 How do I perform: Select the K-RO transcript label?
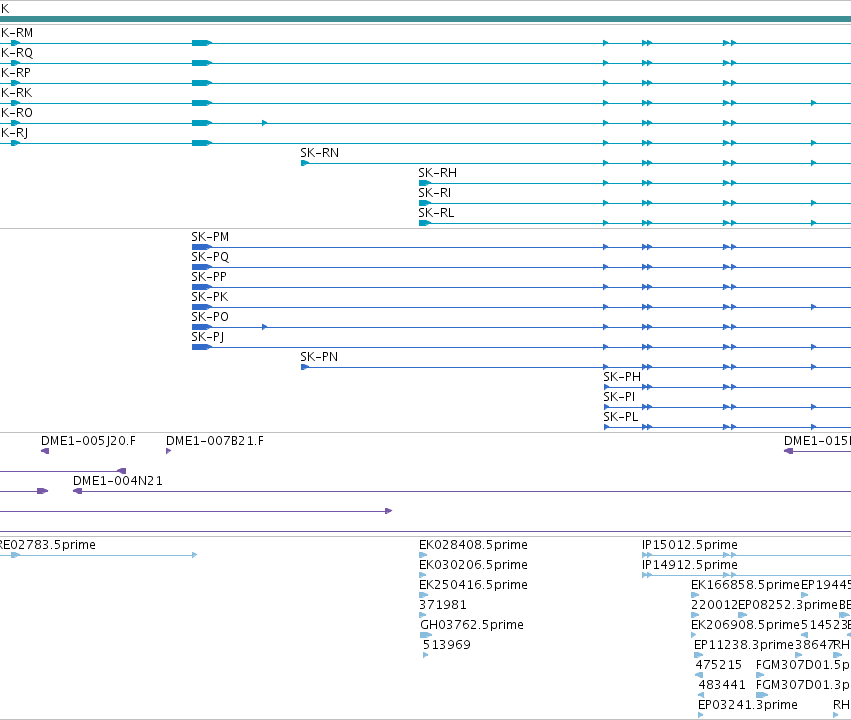[x=17, y=113]
